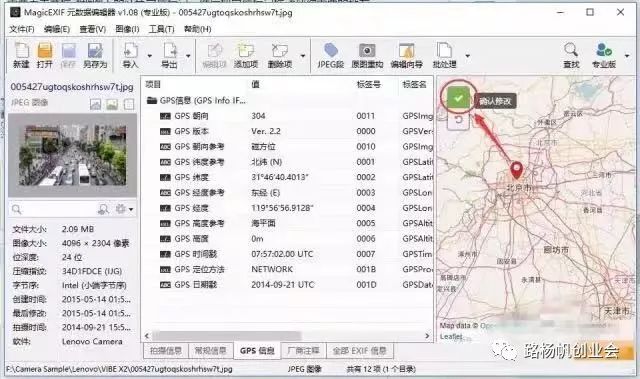Open the 编辑(E) menu

coord(57,29)
